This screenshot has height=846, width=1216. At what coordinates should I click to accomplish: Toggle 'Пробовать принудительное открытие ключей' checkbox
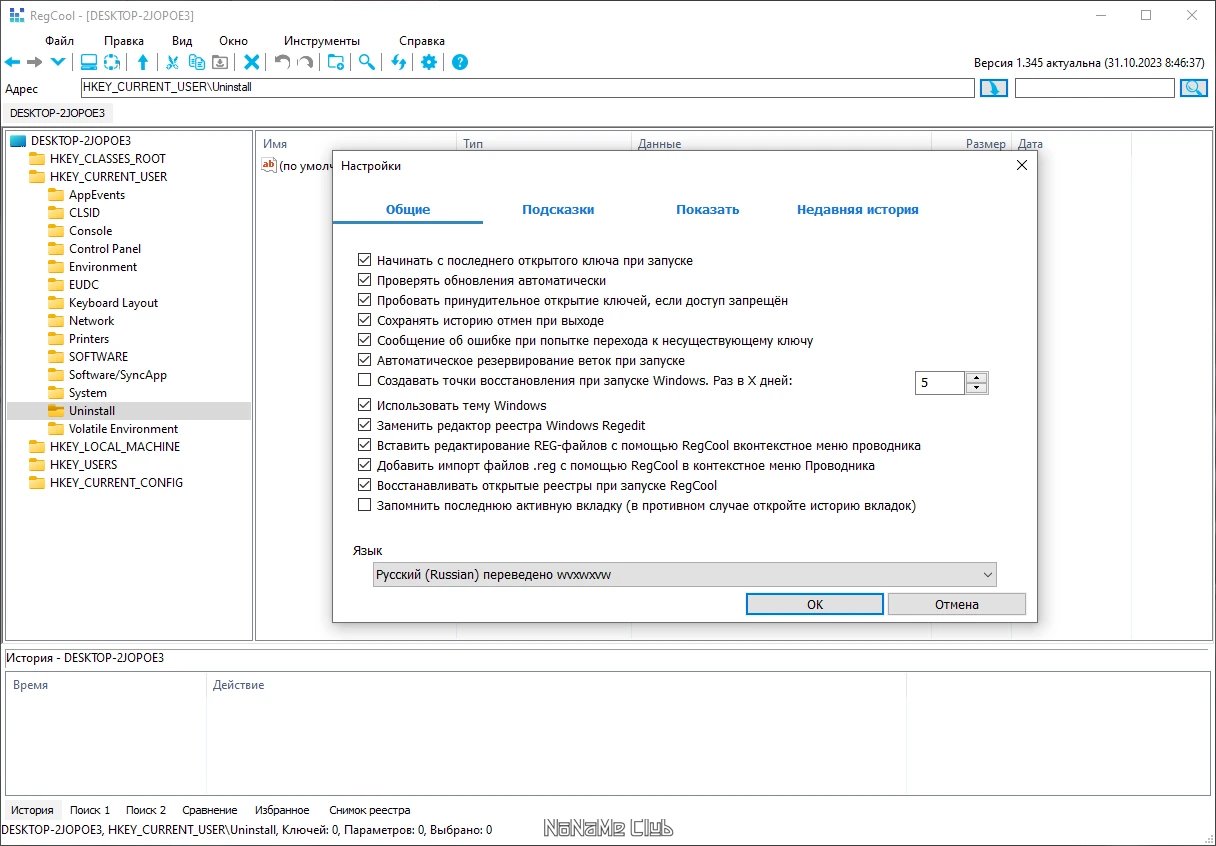[364, 300]
